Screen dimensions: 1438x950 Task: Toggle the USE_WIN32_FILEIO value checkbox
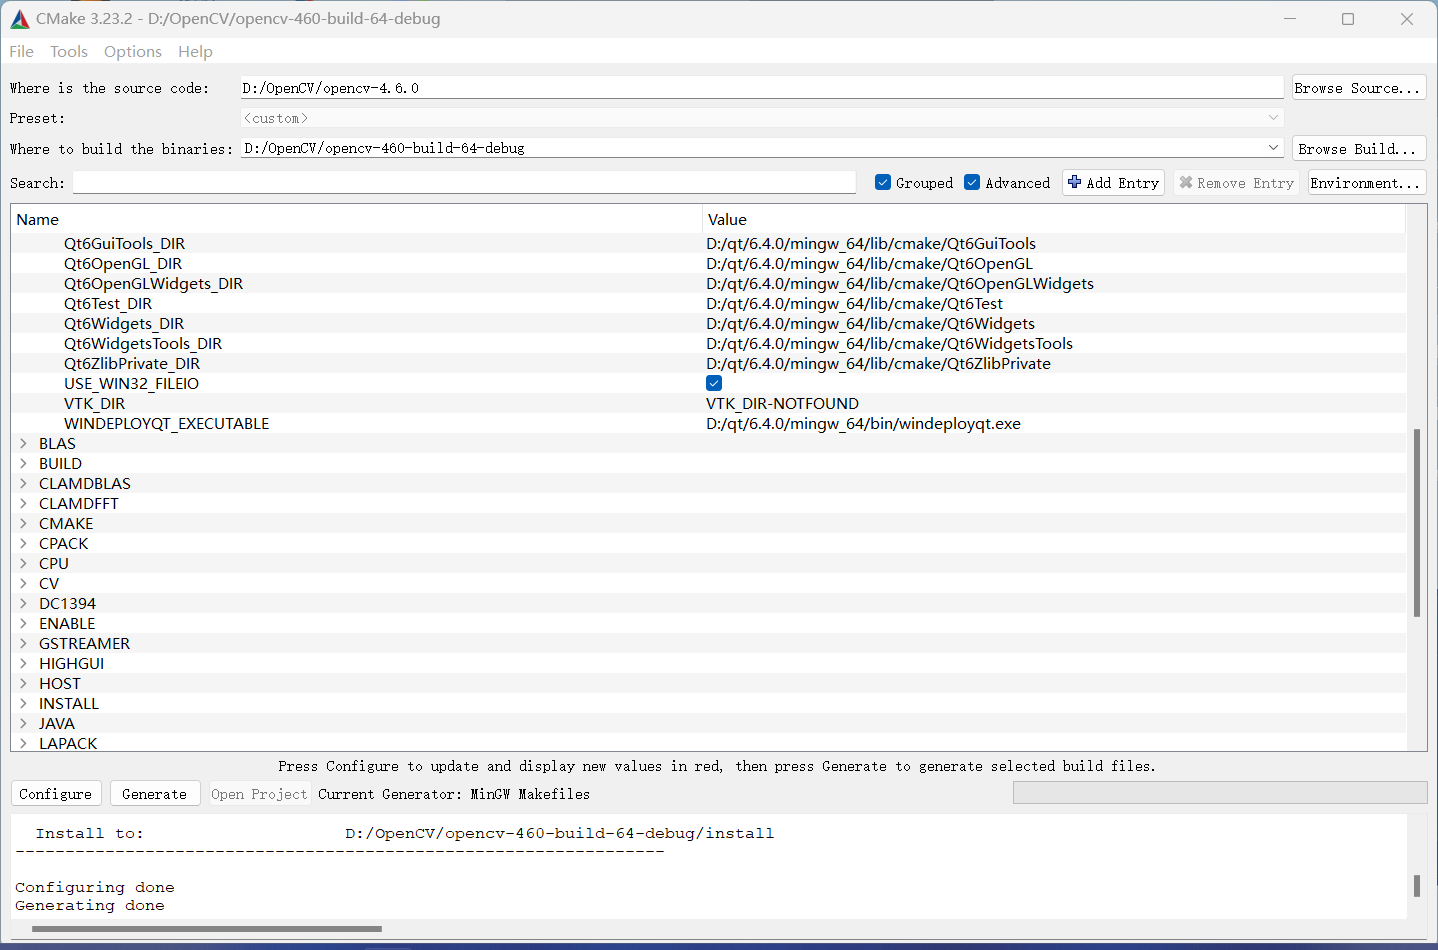(713, 383)
